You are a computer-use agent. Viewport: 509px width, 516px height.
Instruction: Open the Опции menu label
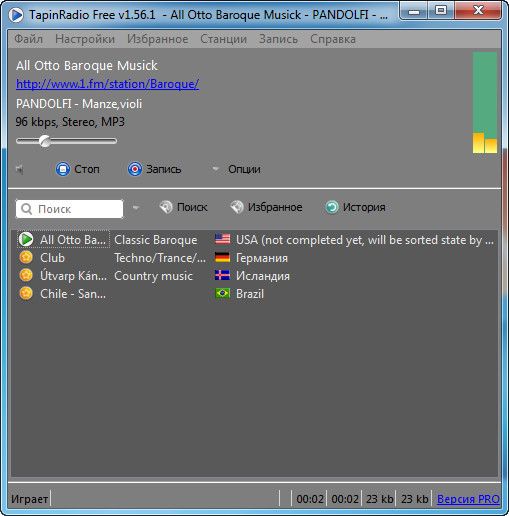pos(244,169)
